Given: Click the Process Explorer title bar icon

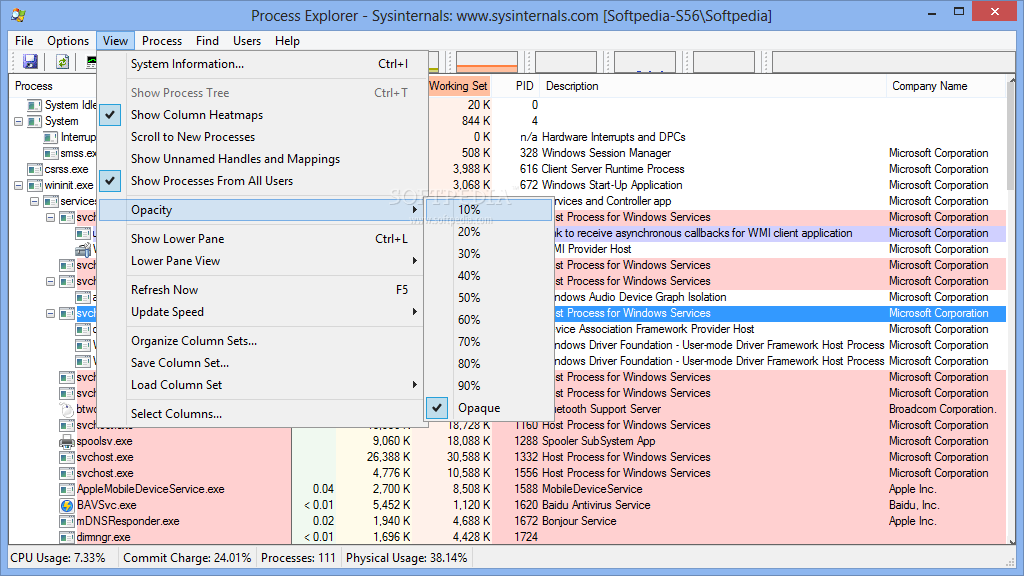Looking at the screenshot, I should [18, 14].
